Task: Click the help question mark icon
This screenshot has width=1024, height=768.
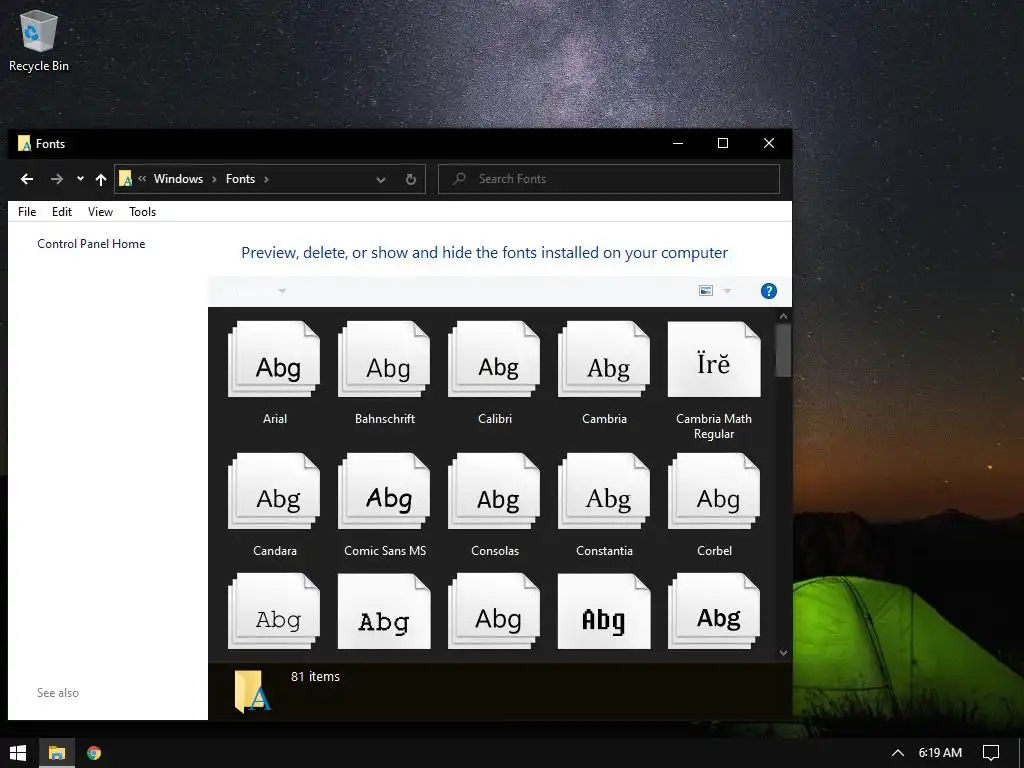Action: pyautogui.click(x=769, y=291)
